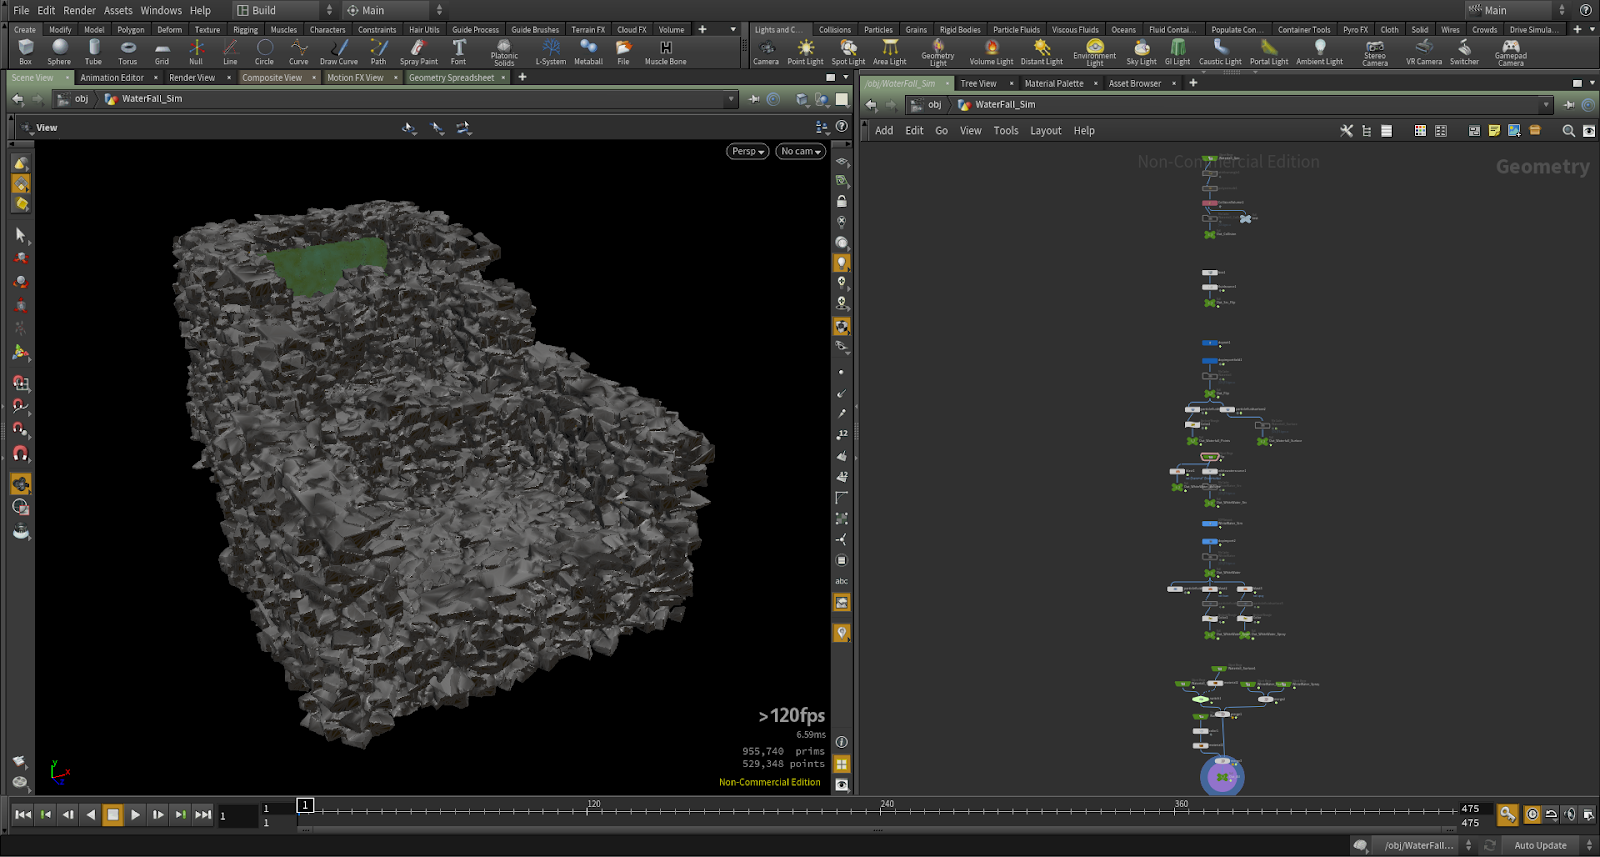
Task: Open the Persp view dropdown
Action: 748,151
